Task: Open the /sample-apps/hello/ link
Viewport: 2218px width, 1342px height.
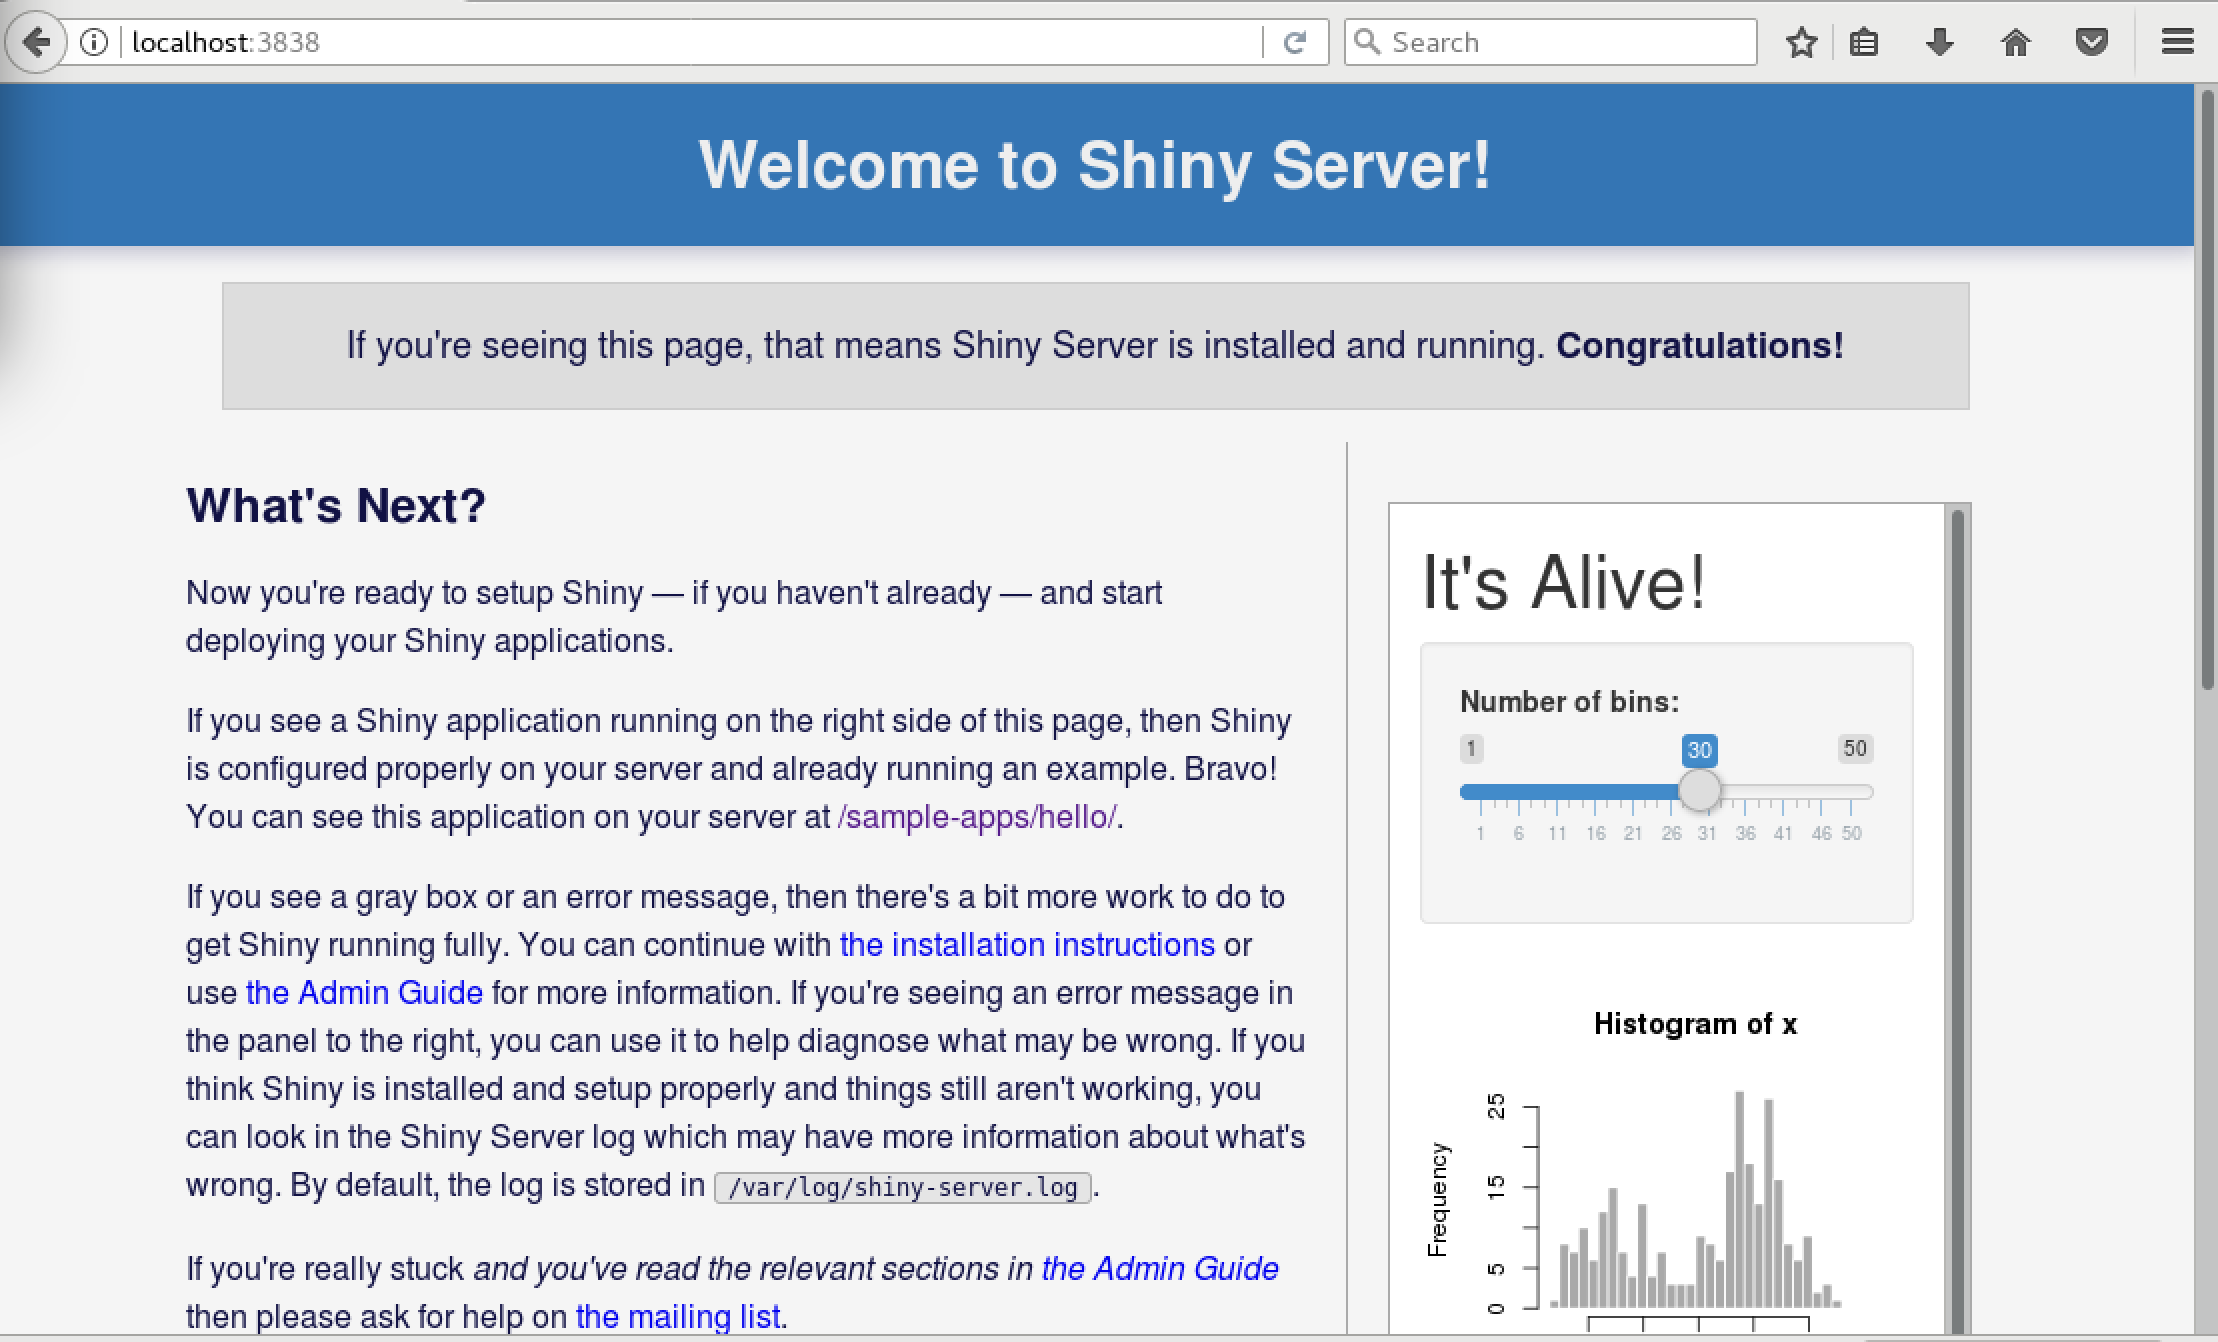Action: pos(976,817)
